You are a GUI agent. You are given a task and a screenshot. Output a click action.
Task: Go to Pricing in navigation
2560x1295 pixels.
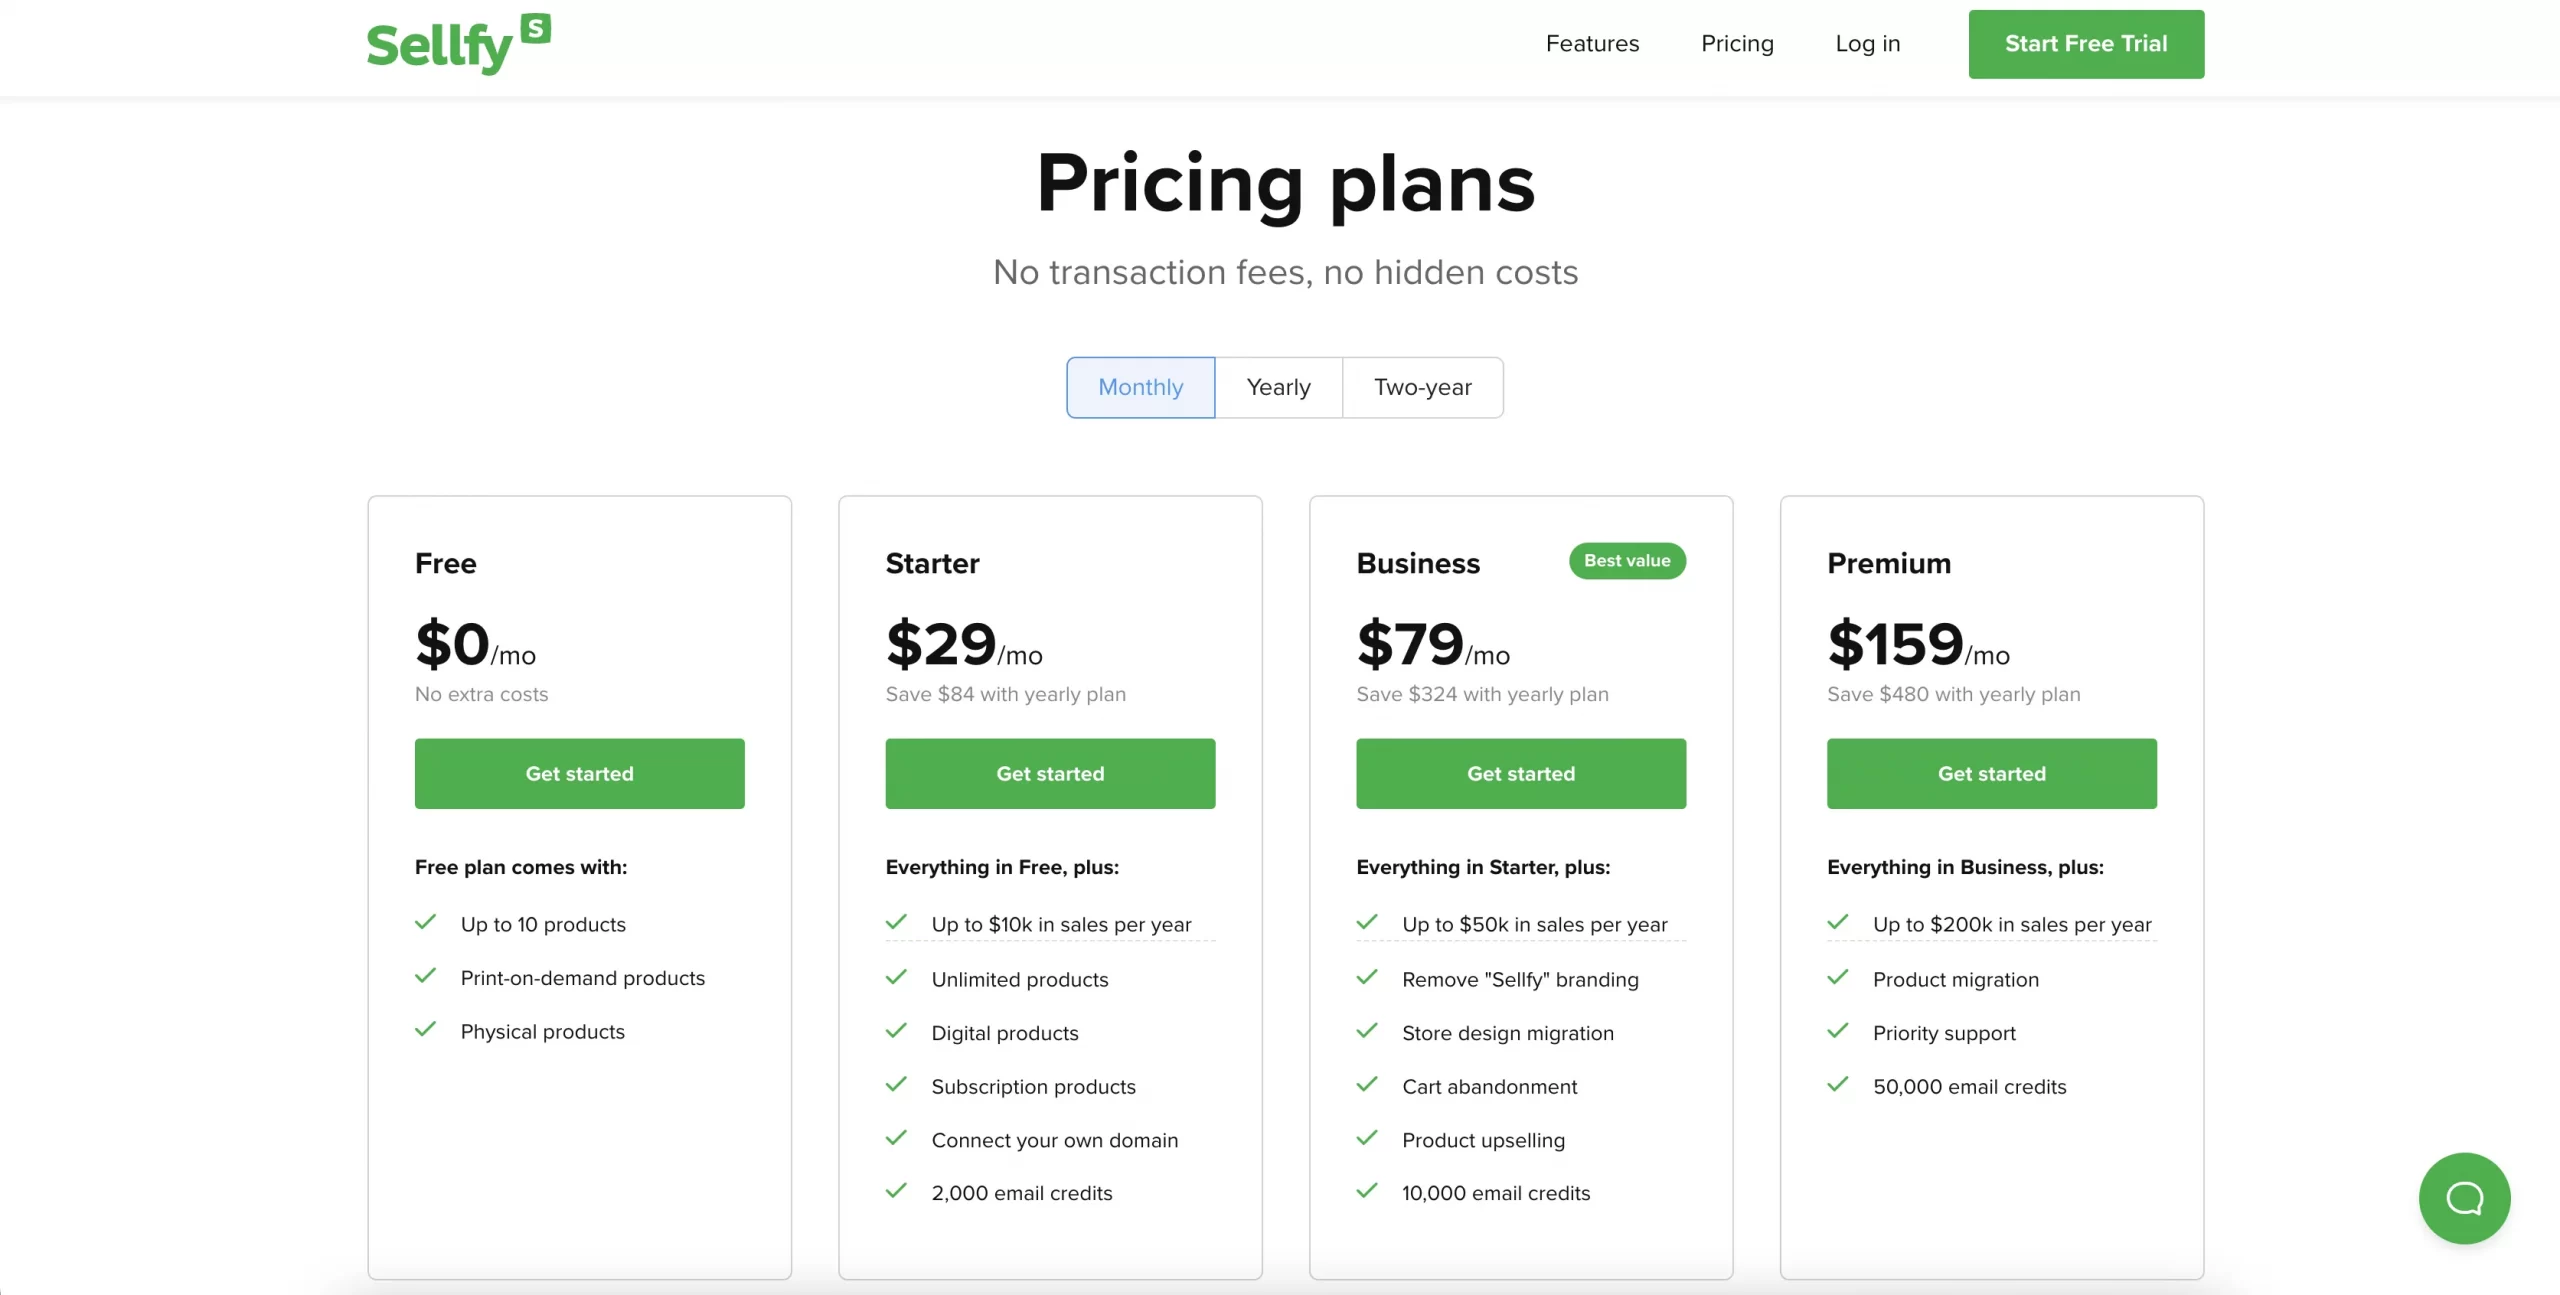[1737, 44]
